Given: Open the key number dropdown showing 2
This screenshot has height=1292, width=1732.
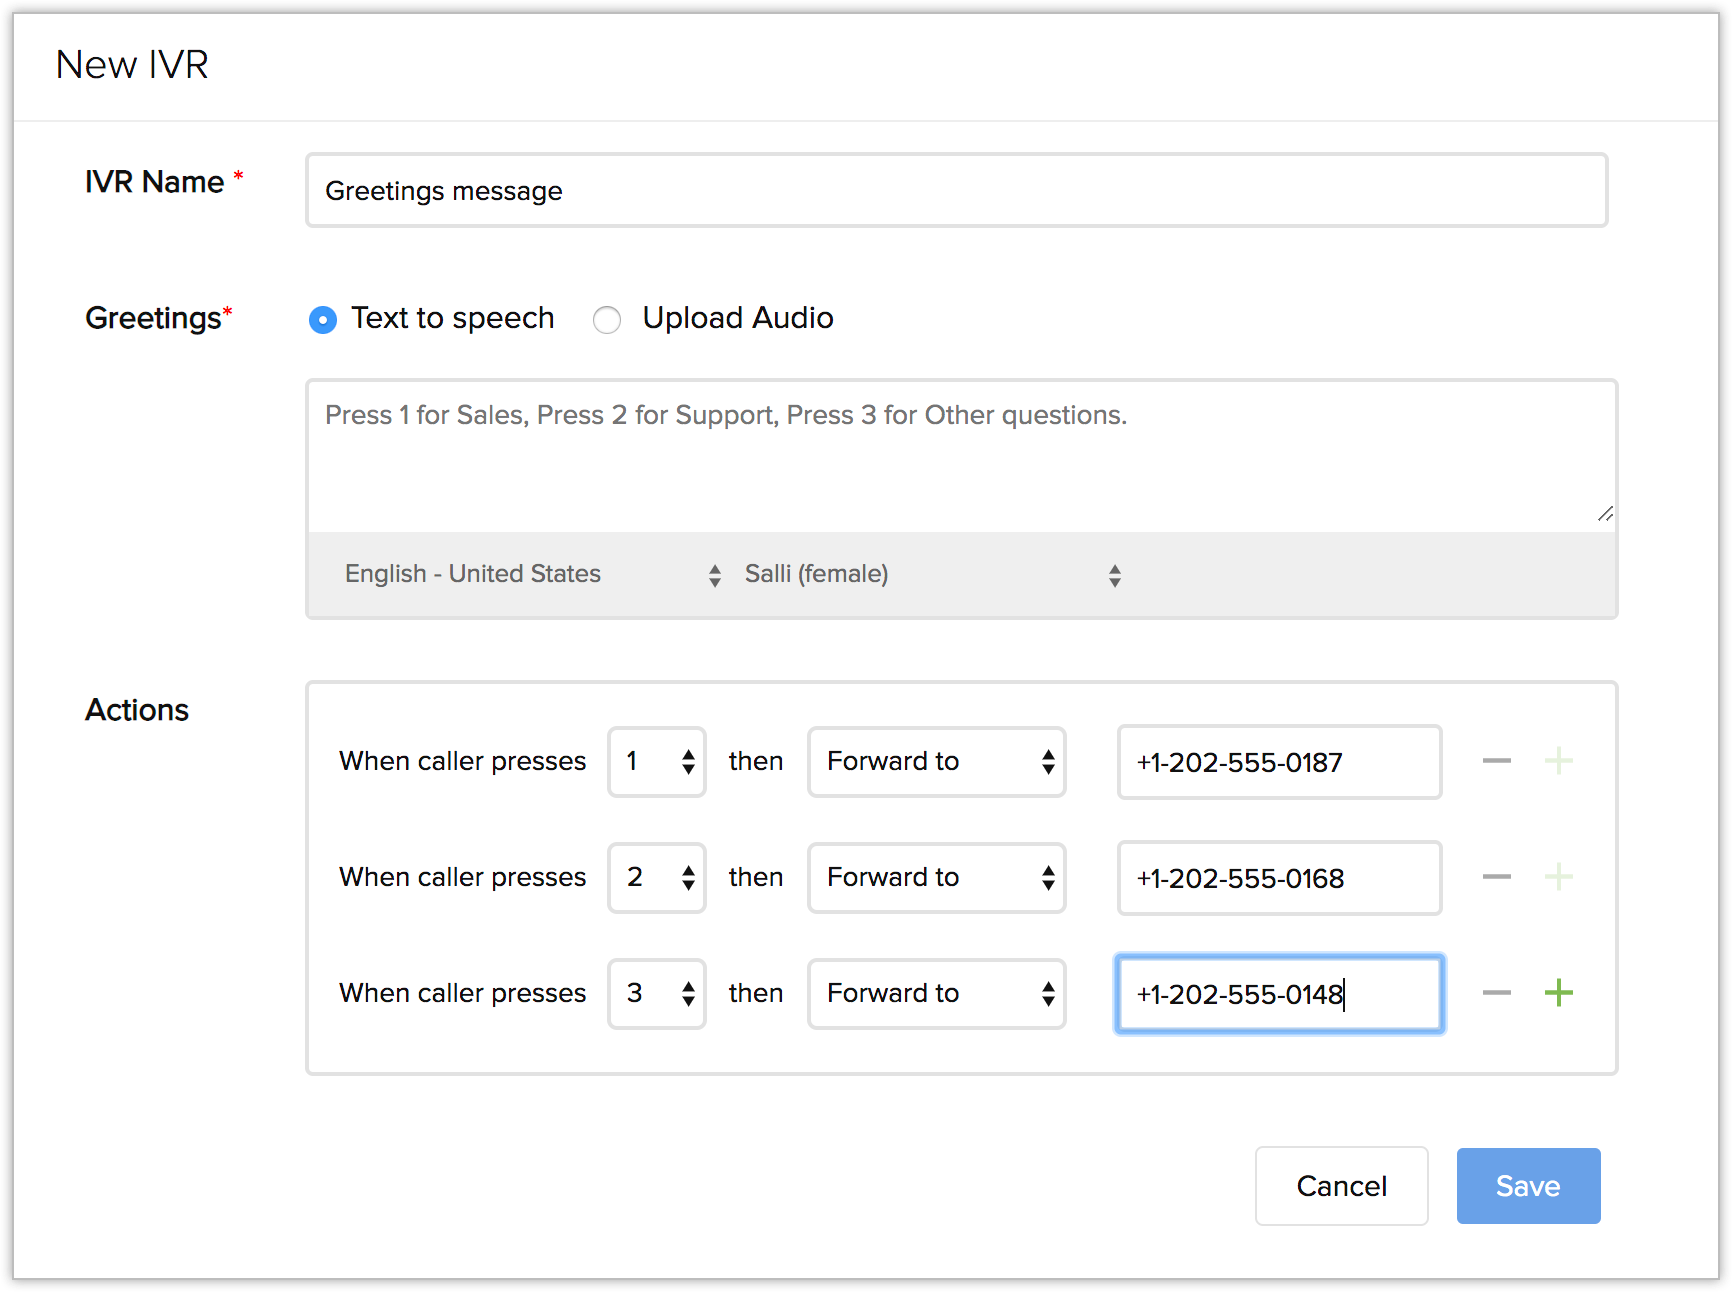Looking at the screenshot, I should (x=657, y=878).
